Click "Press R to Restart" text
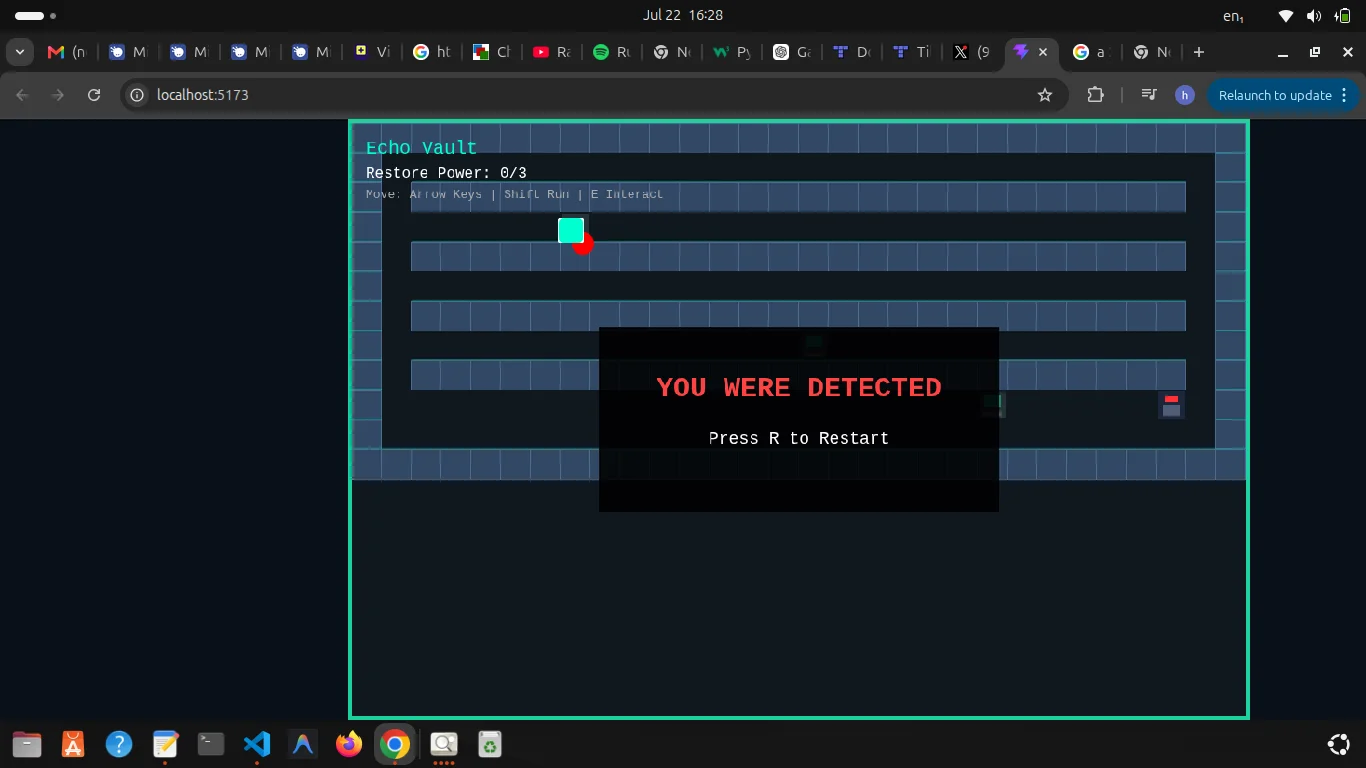This screenshot has height=768, width=1366. click(799, 438)
